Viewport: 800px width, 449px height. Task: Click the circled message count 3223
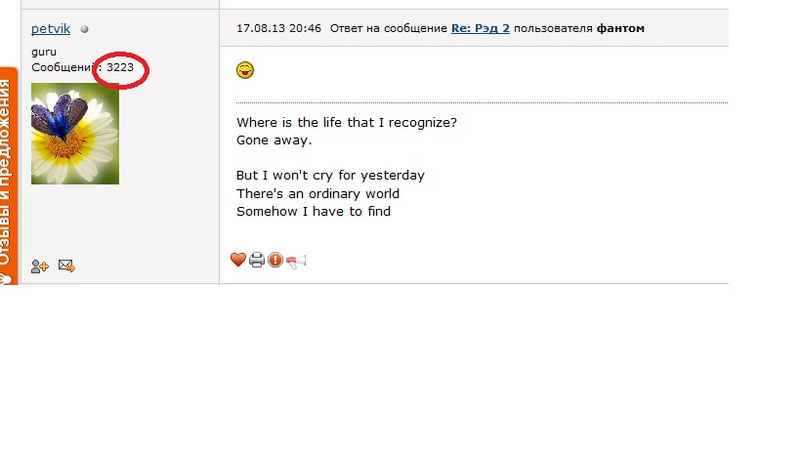coord(120,67)
